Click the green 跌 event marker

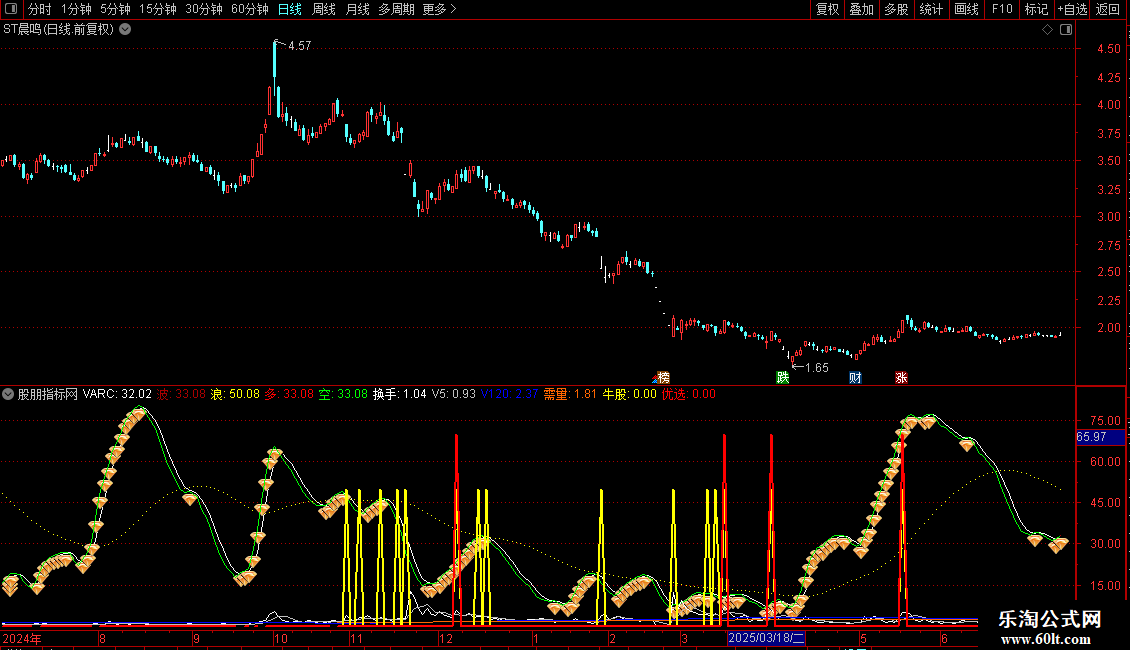click(x=783, y=378)
